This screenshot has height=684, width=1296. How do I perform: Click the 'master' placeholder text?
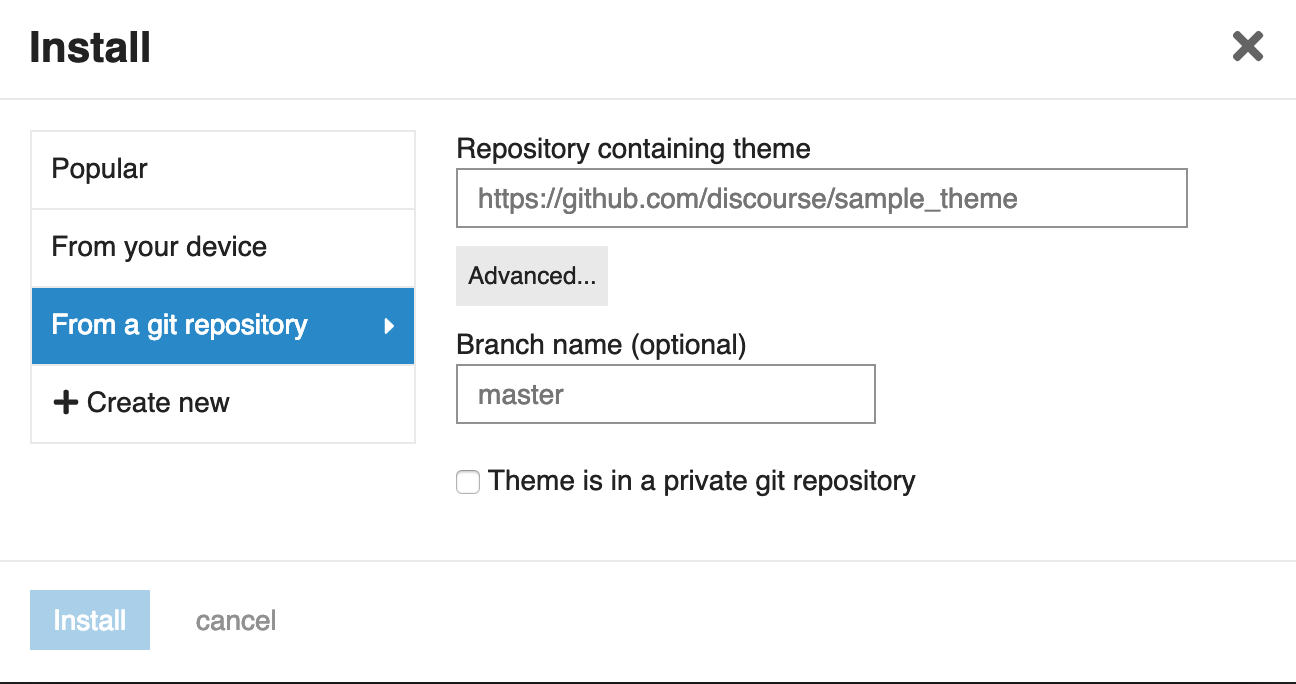click(521, 395)
